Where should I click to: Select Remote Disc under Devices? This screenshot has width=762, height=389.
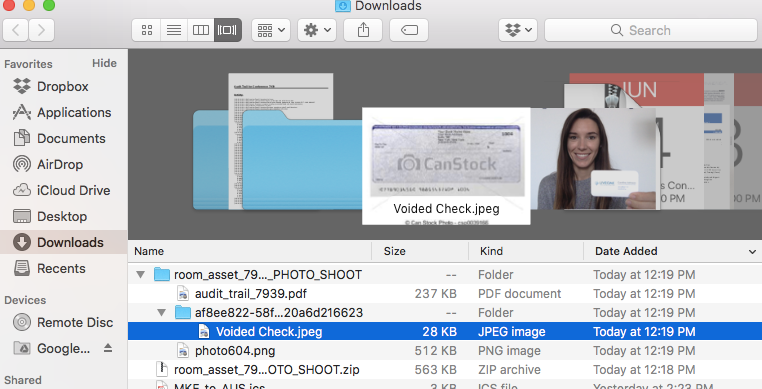pyautogui.click(x=63, y=322)
